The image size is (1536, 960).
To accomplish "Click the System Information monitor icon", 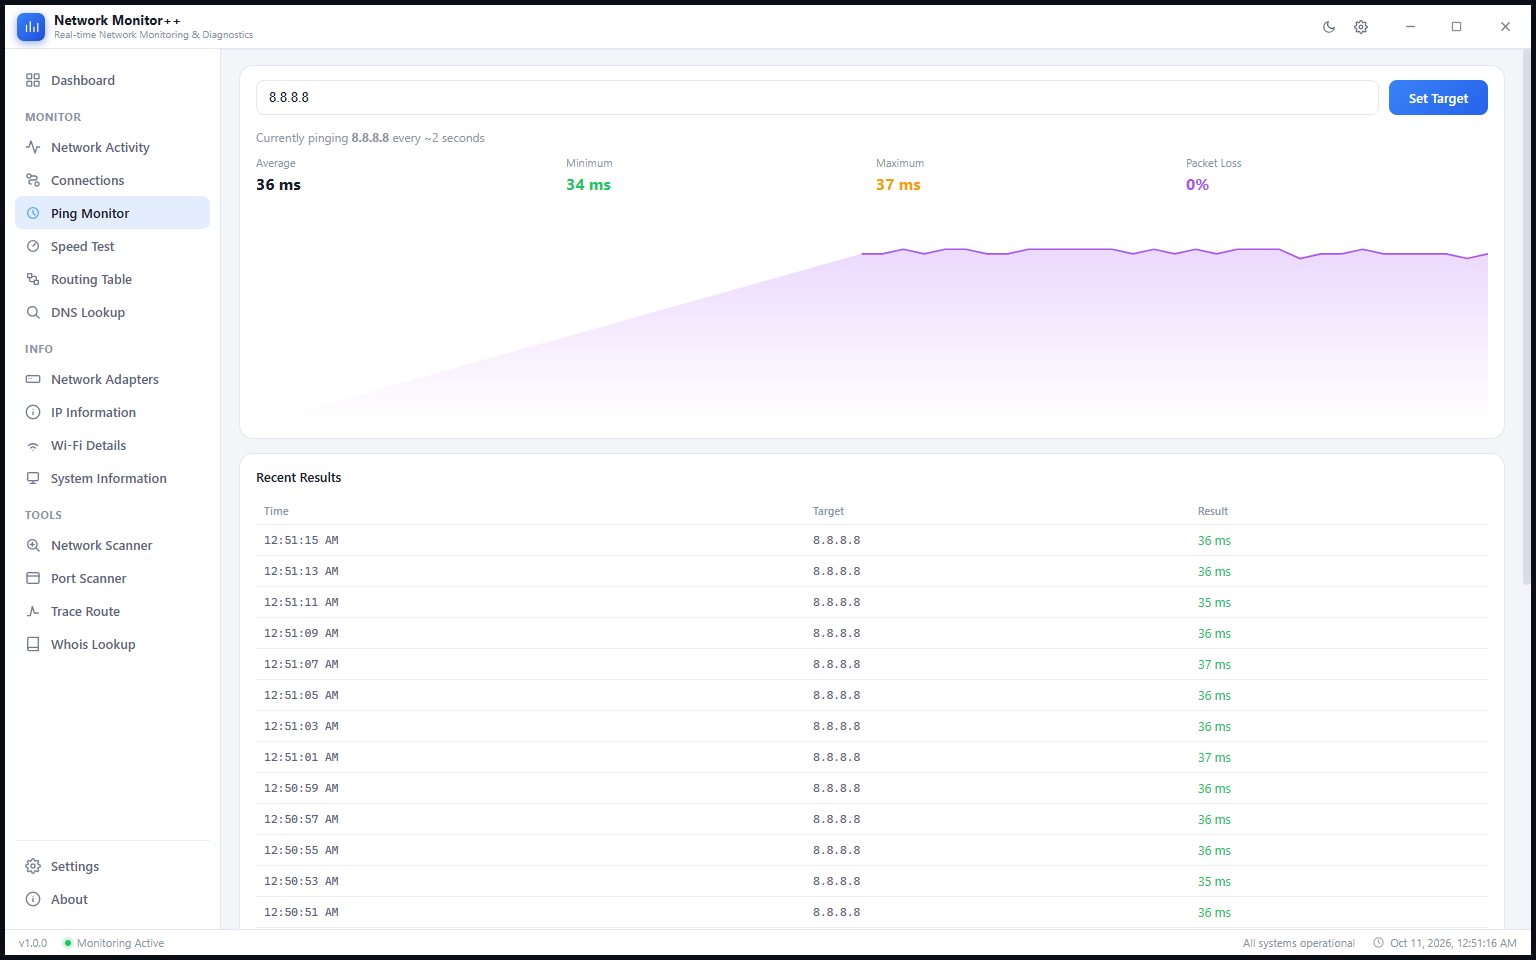I will pos(33,478).
